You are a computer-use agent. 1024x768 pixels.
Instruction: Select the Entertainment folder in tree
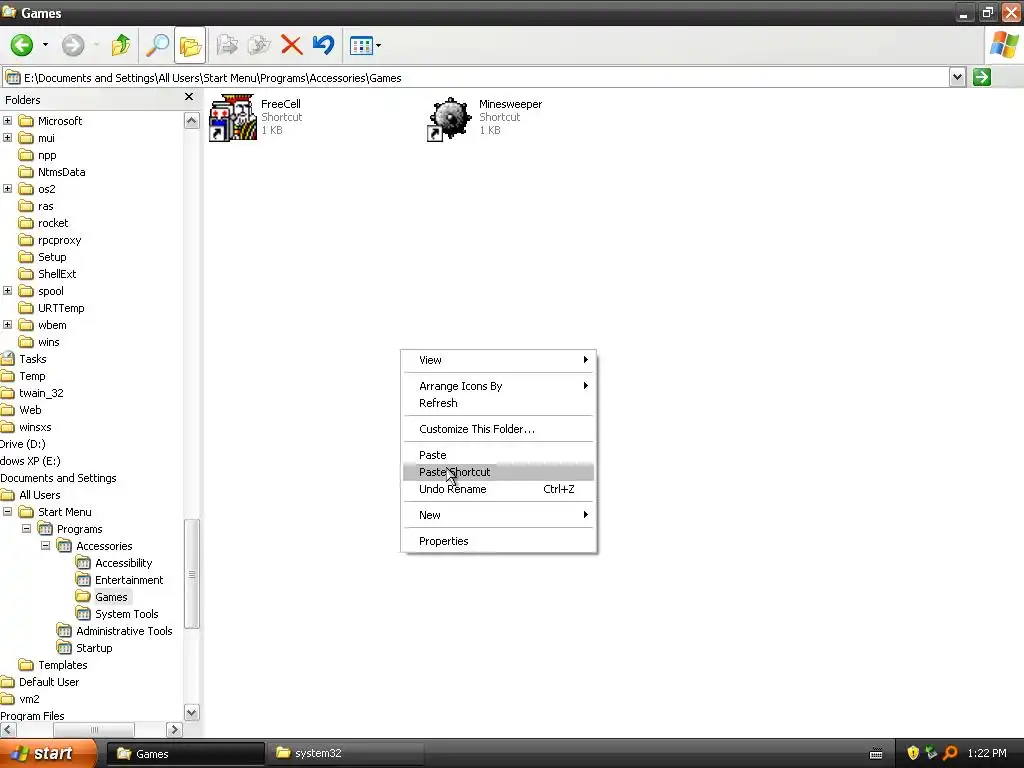pos(129,579)
